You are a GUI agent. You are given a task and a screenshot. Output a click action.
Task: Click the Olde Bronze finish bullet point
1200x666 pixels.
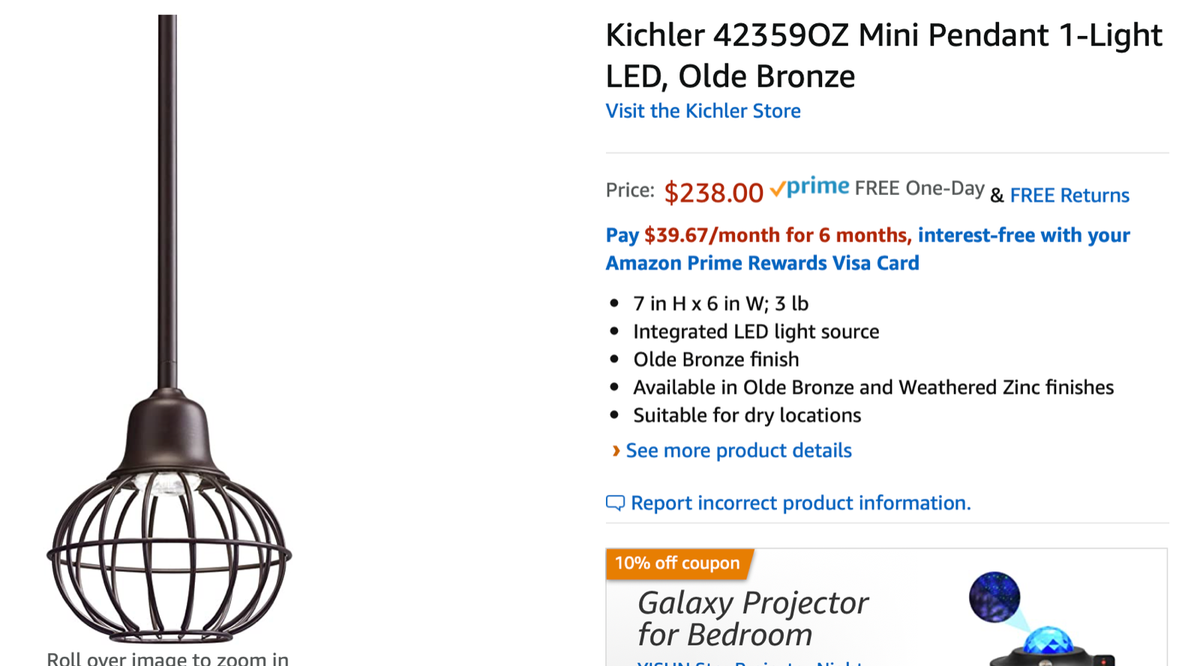715,359
